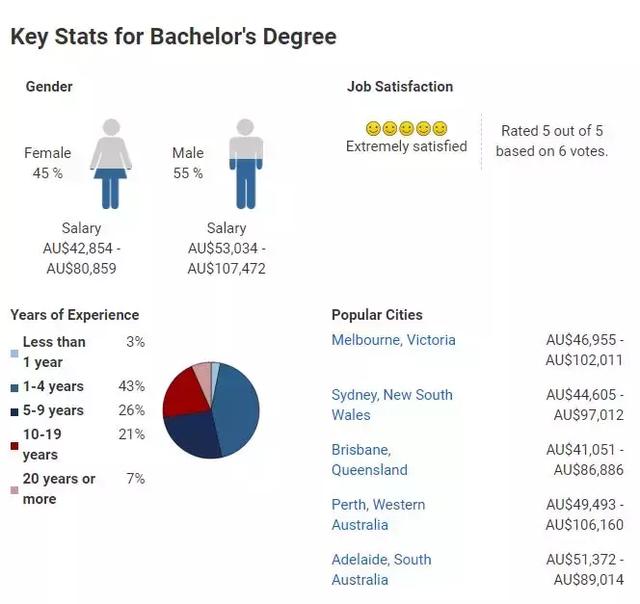Click the 'Extremely satisfied' rating text
Screen dimensions: 640x604
[x=407, y=146]
